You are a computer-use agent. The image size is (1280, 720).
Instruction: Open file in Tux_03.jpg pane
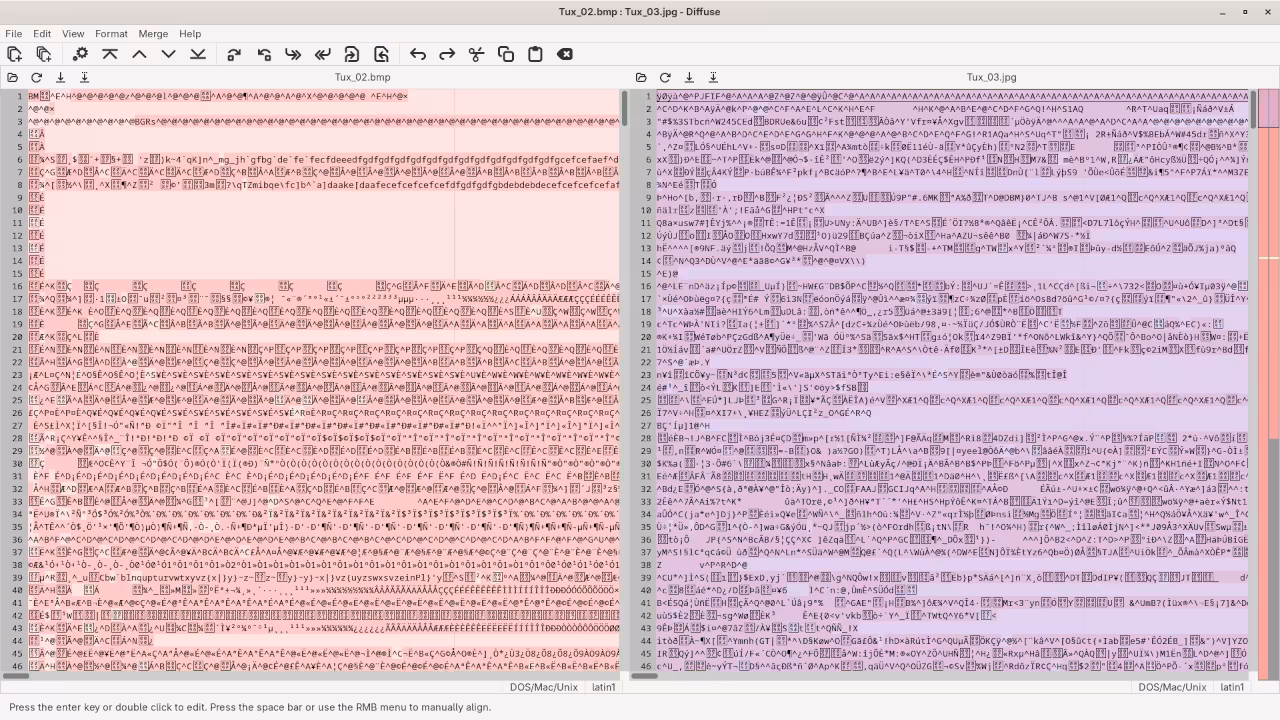click(x=641, y=77)
